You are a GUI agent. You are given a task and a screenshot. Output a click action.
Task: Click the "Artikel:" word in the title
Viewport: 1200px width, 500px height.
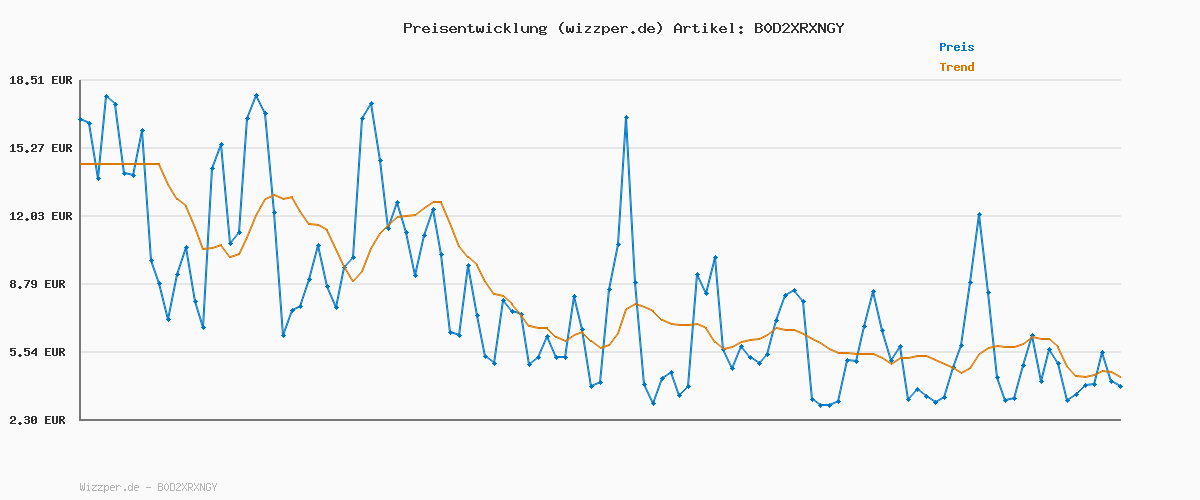pos(708,28)
